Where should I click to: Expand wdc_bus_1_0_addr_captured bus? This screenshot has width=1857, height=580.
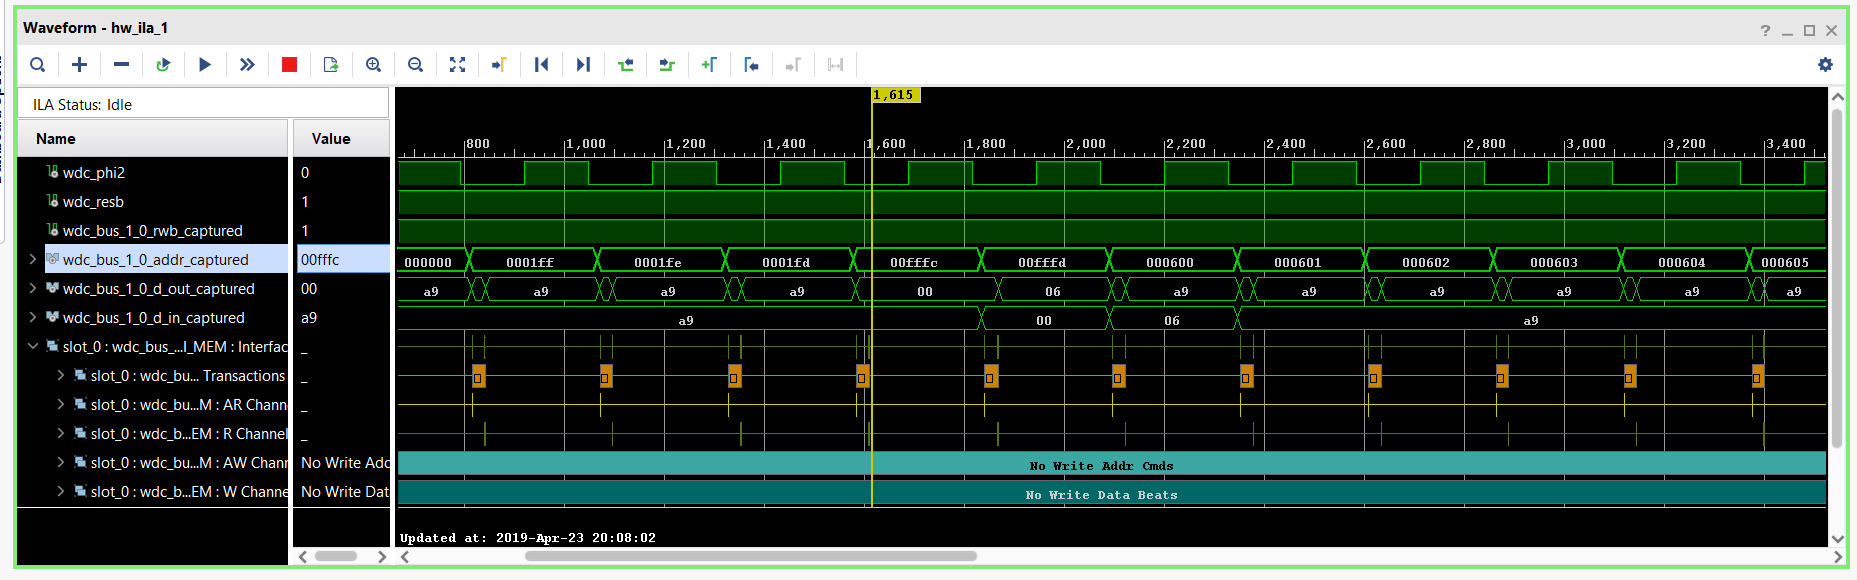click(x=33, y=259)
